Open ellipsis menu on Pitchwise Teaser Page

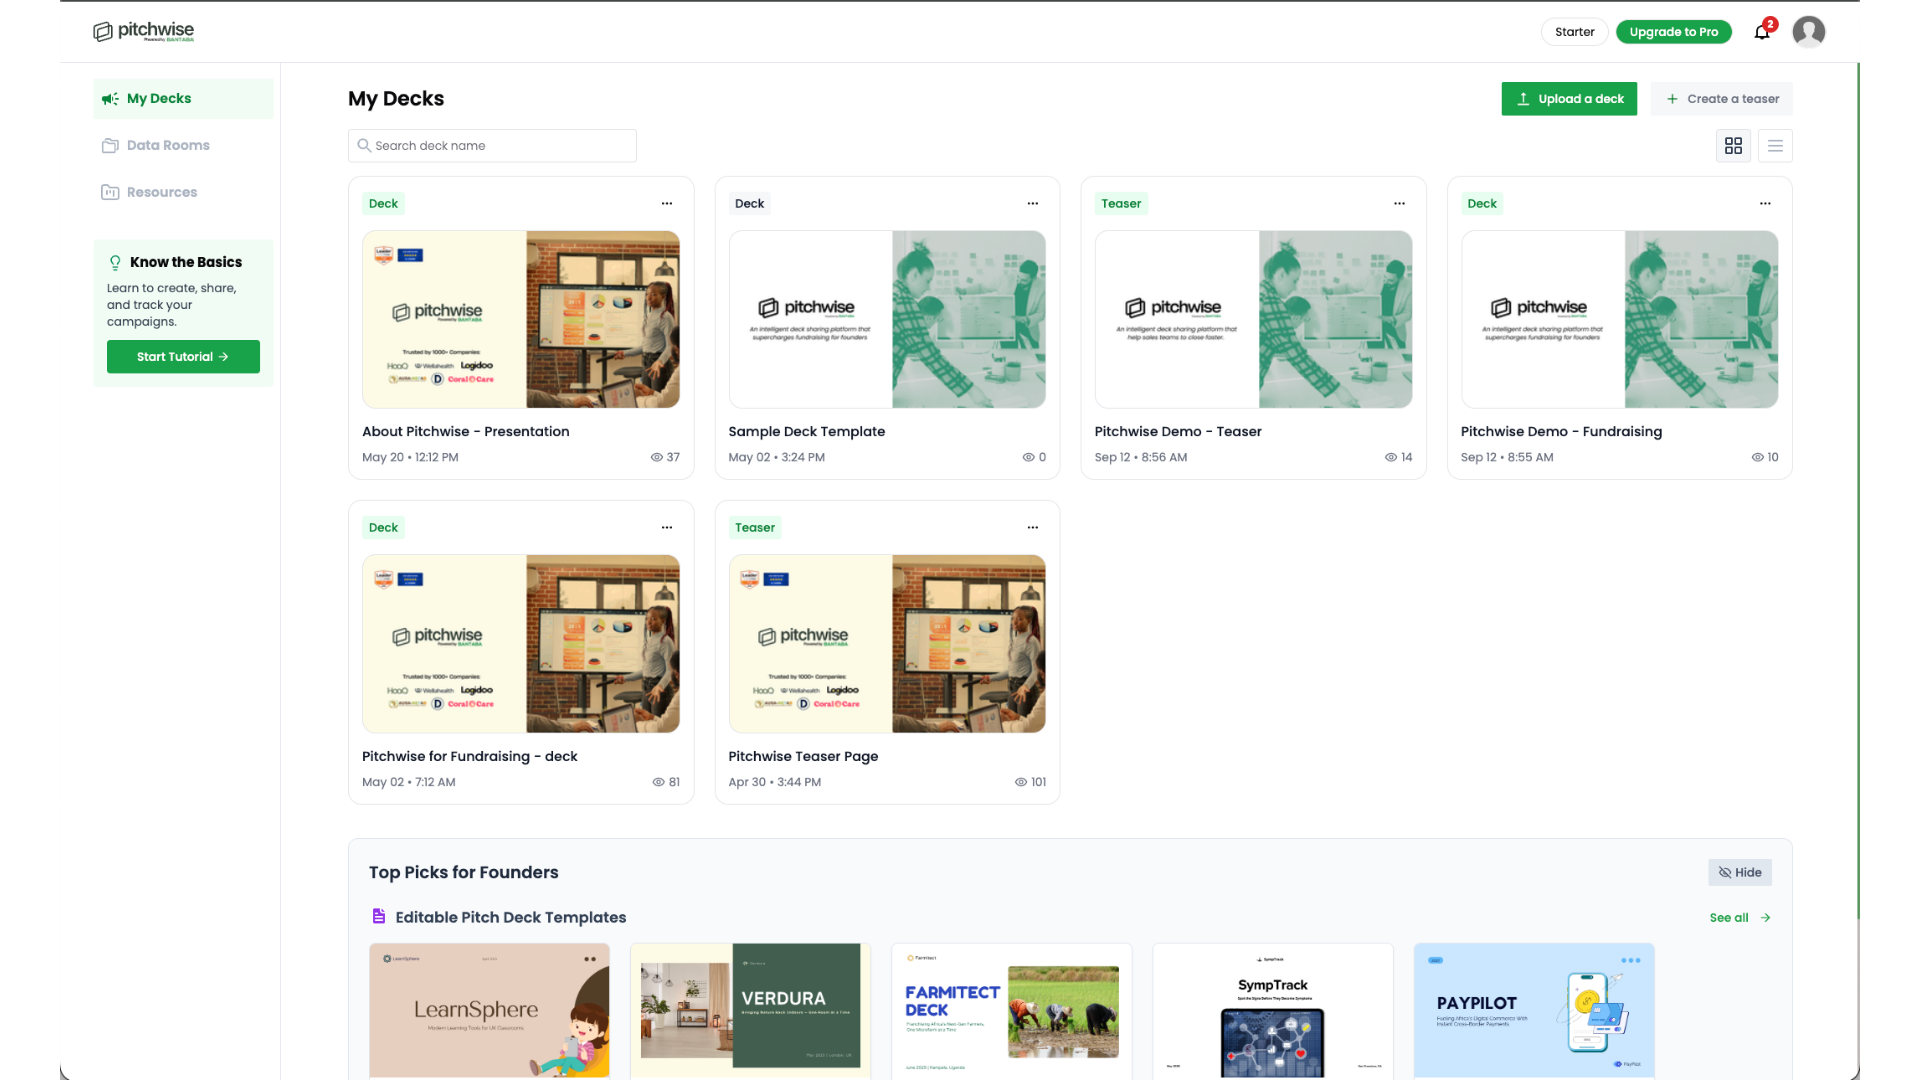[1033, 528]
